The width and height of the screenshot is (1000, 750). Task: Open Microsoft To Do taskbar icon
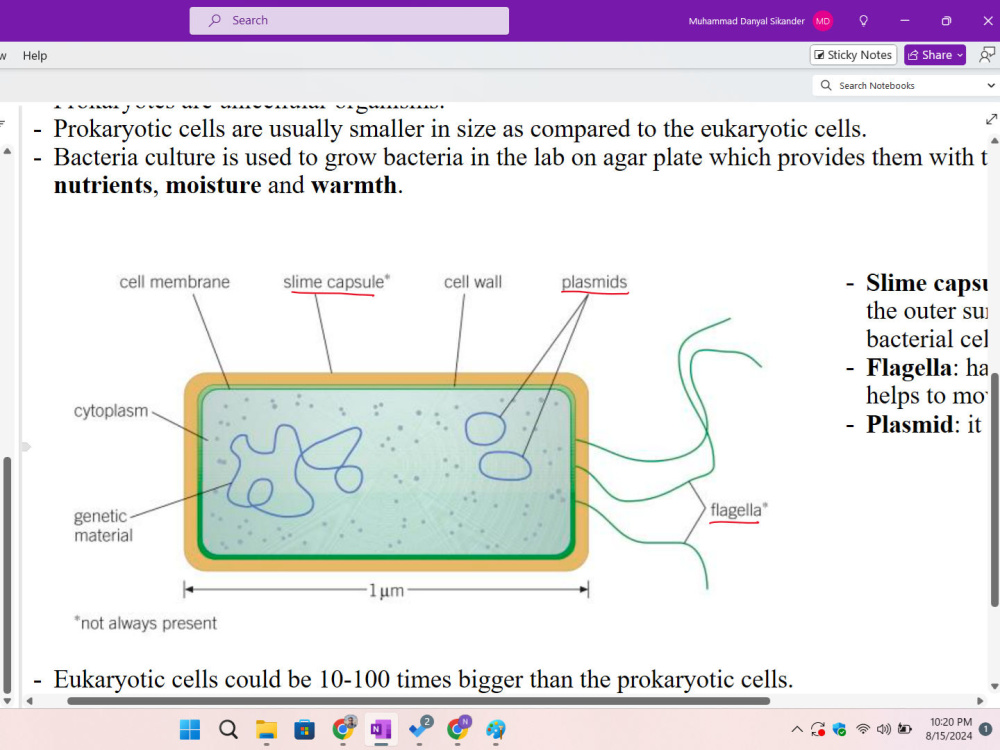(x=420, y=728)
